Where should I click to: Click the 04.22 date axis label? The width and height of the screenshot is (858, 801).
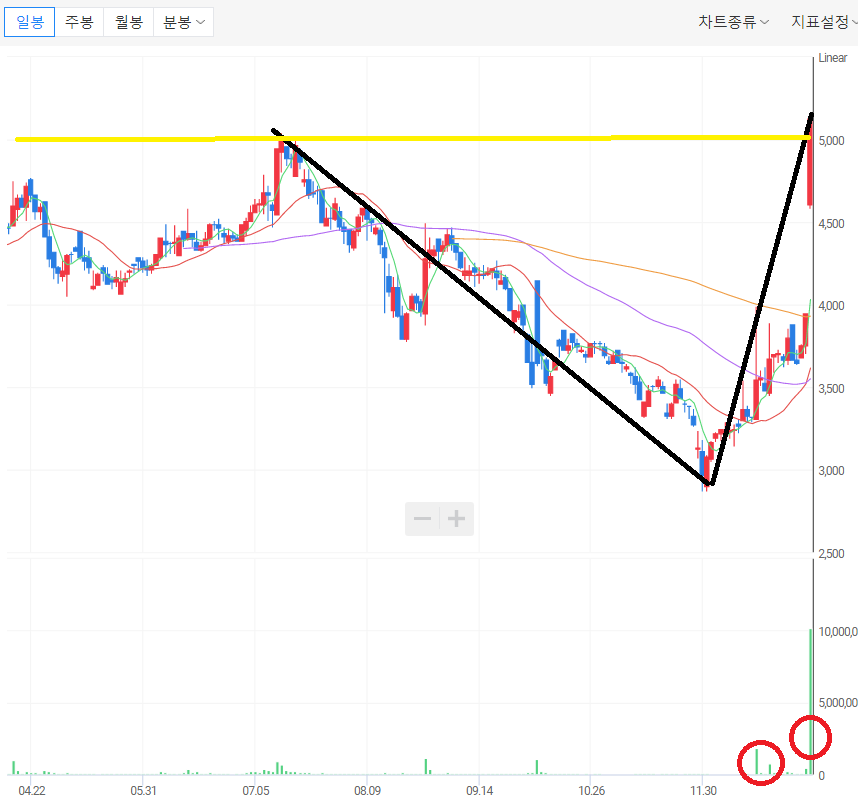[32, 791]
